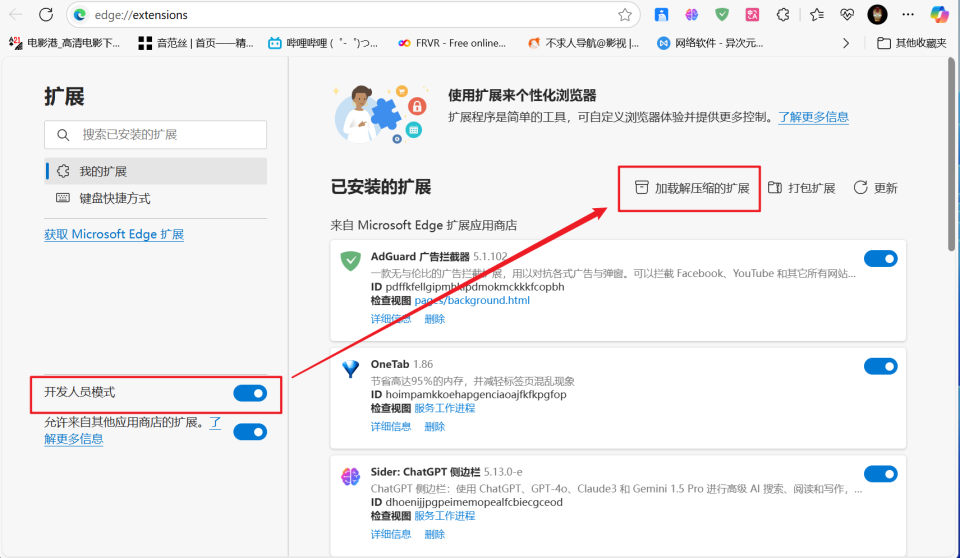
Task: Click the 已安装的扩展 heading
Action: (x=381, y=187)
